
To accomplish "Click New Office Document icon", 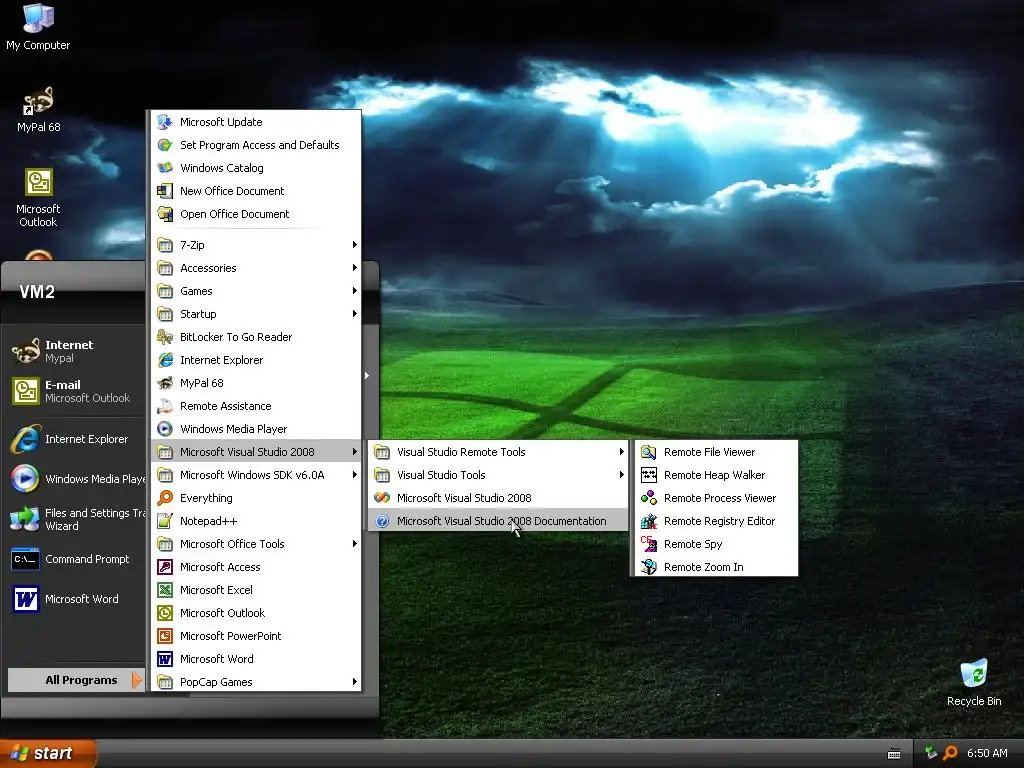I will 165,191.
